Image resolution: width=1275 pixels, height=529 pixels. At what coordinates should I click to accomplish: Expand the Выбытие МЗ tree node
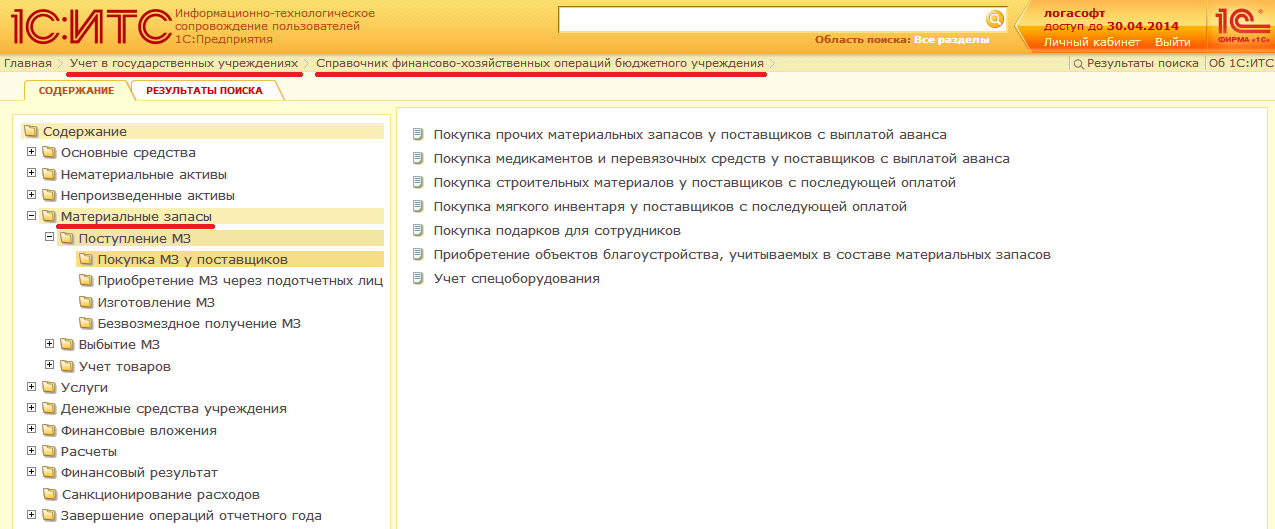point(50,344)
